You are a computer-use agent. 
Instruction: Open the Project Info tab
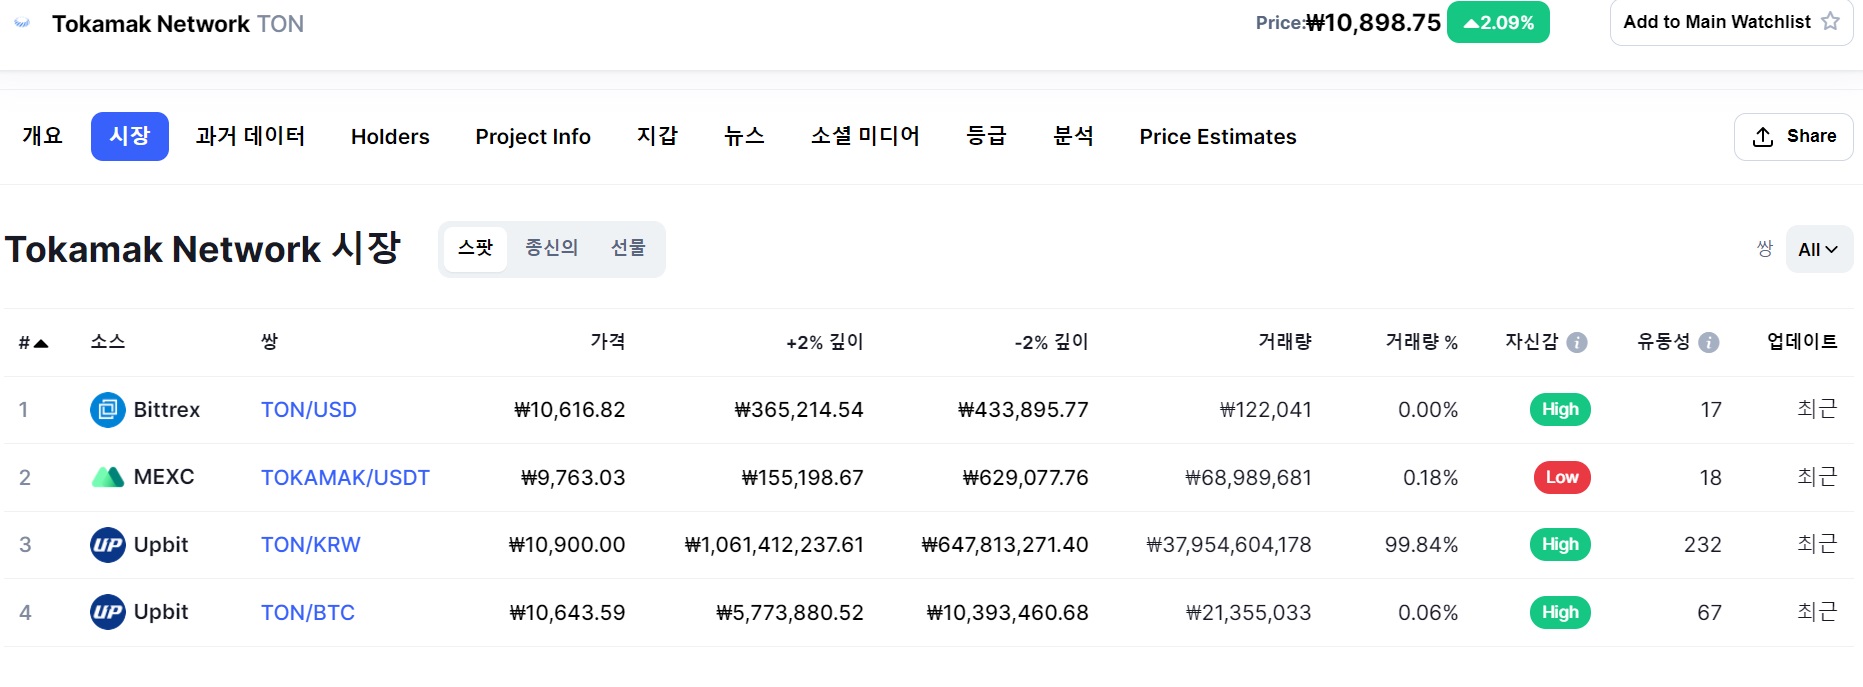(x=533, y=137)
